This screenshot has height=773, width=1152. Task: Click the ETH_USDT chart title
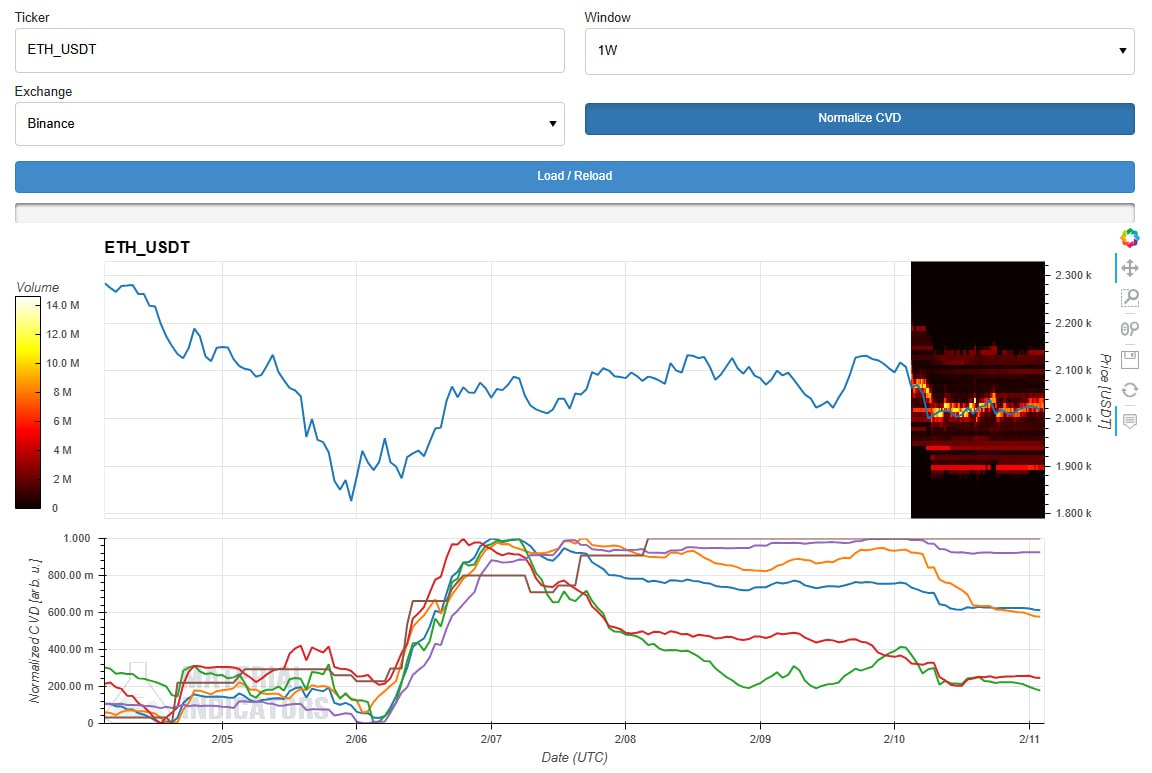pyautogui.click(x=147, y=247)
